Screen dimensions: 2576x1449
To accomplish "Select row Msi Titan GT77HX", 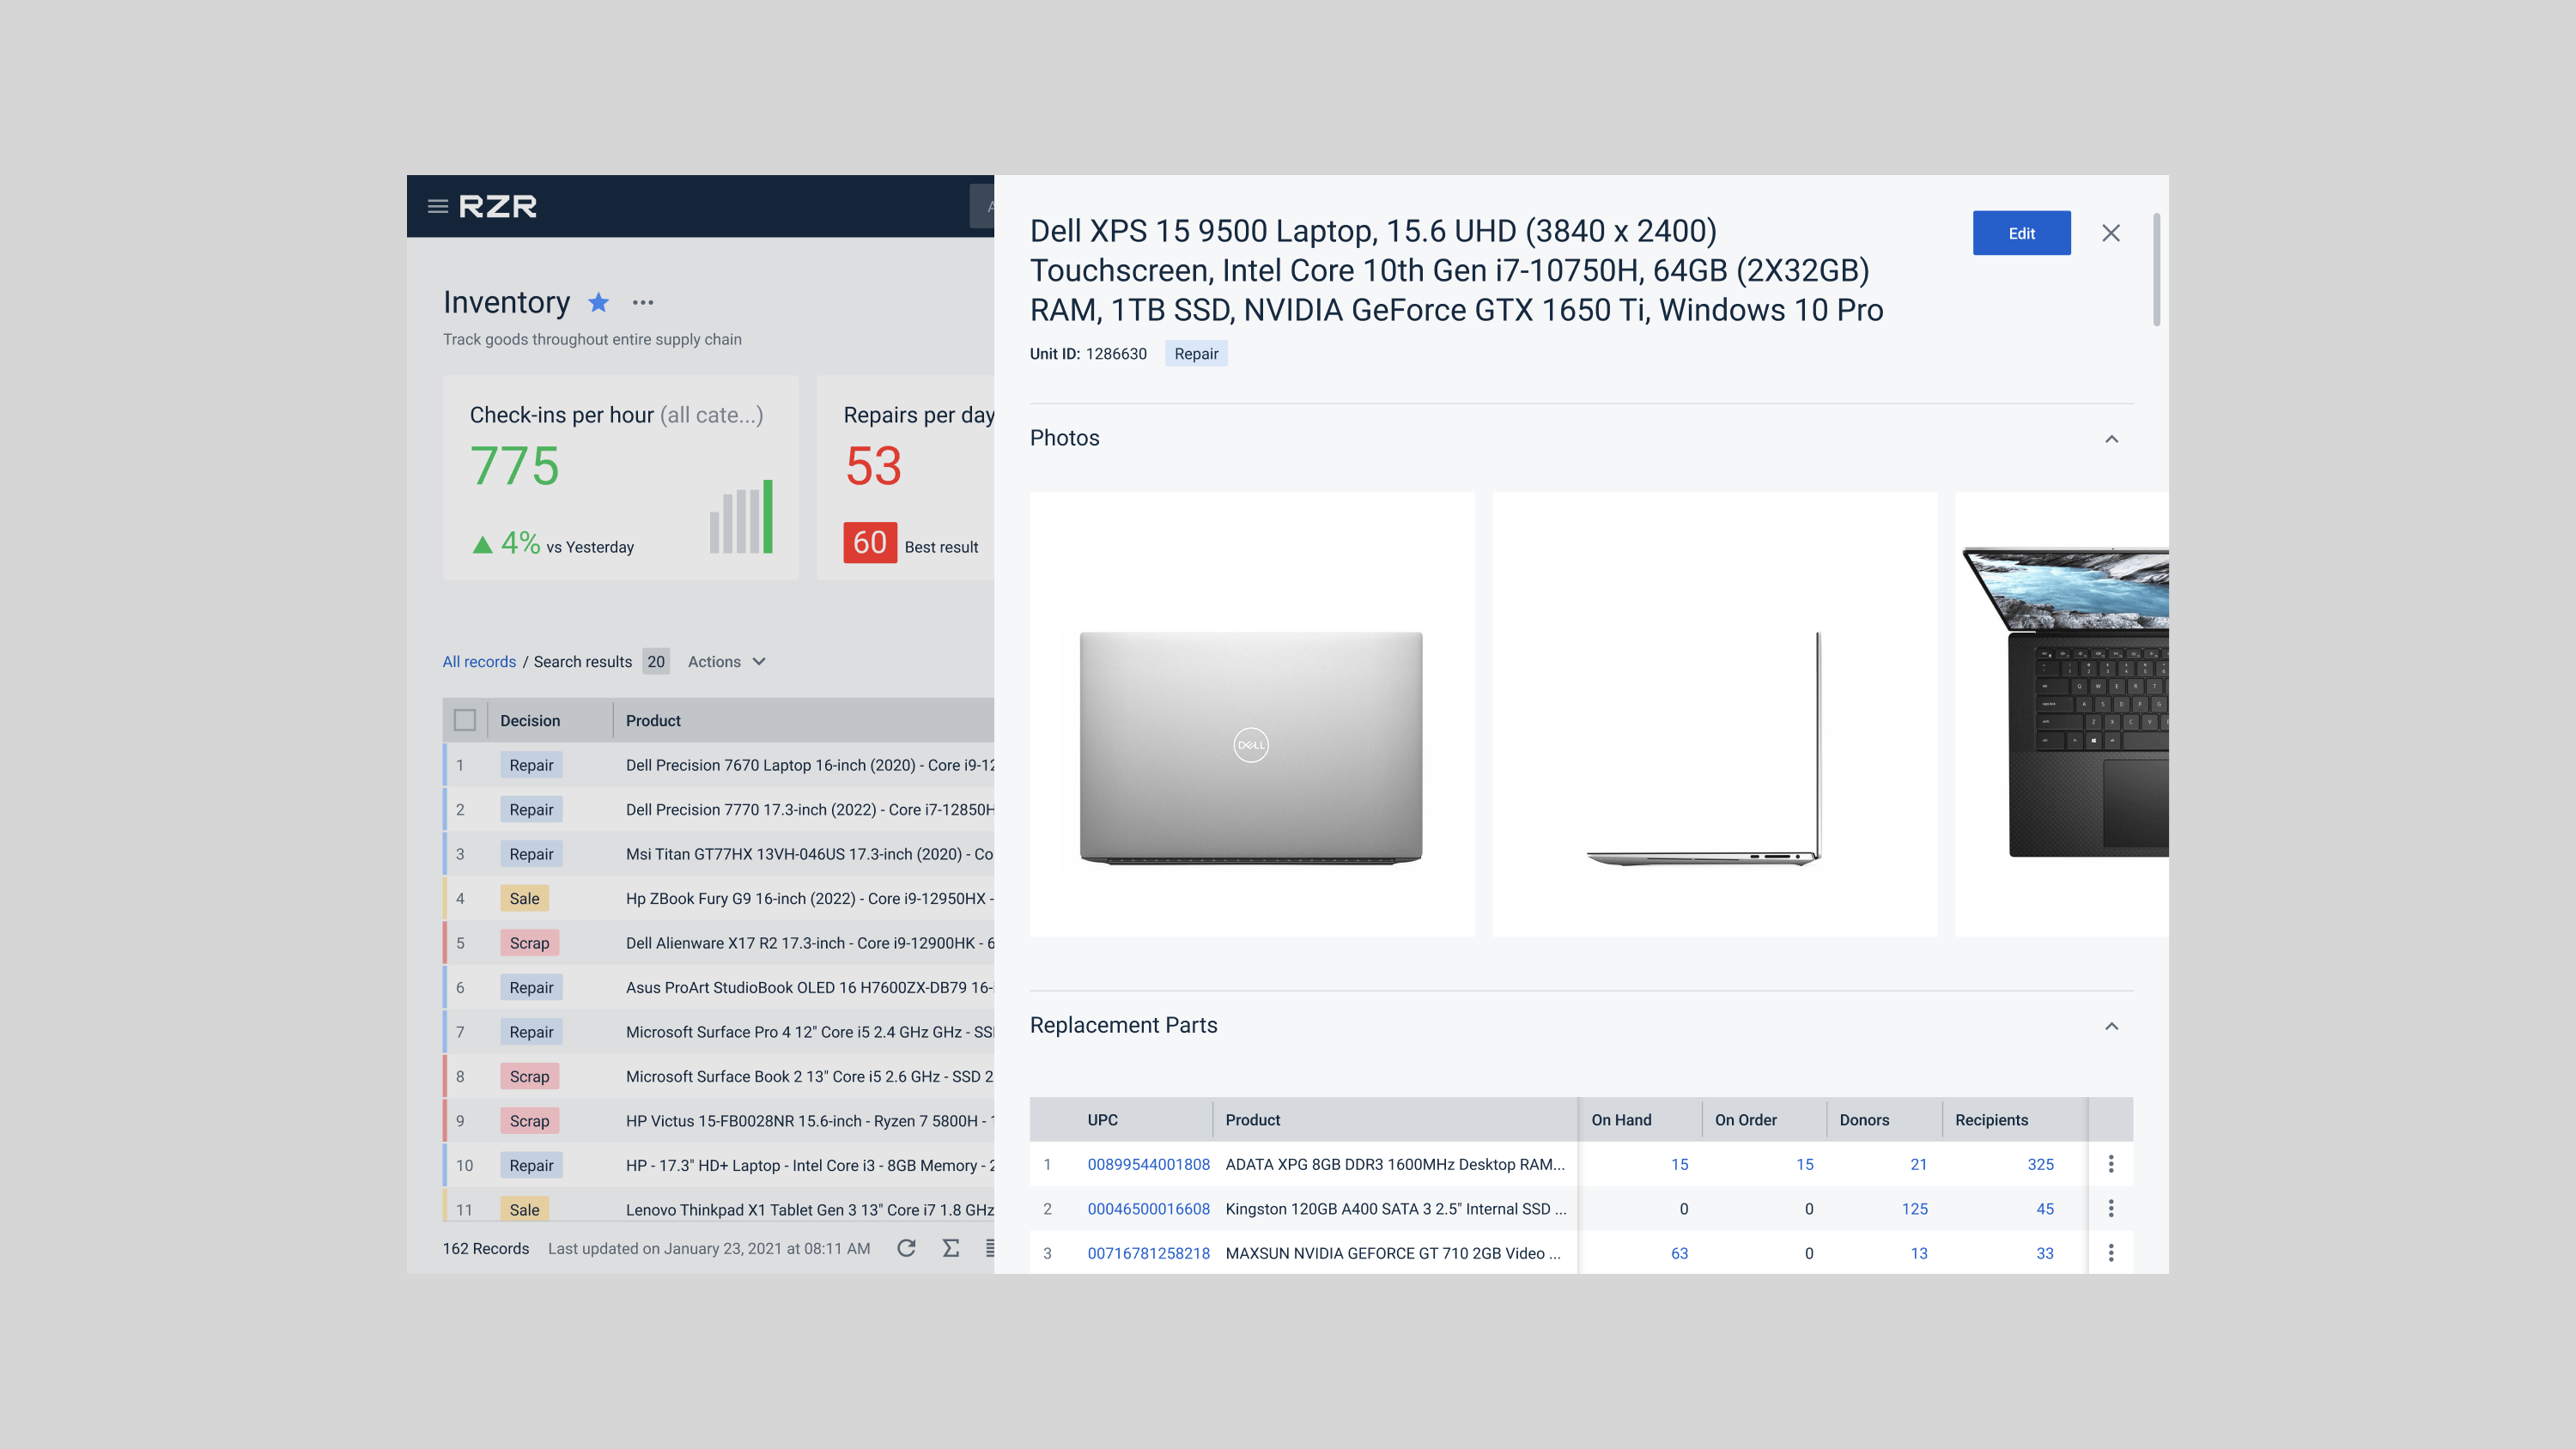I will [x=719, y=854].
